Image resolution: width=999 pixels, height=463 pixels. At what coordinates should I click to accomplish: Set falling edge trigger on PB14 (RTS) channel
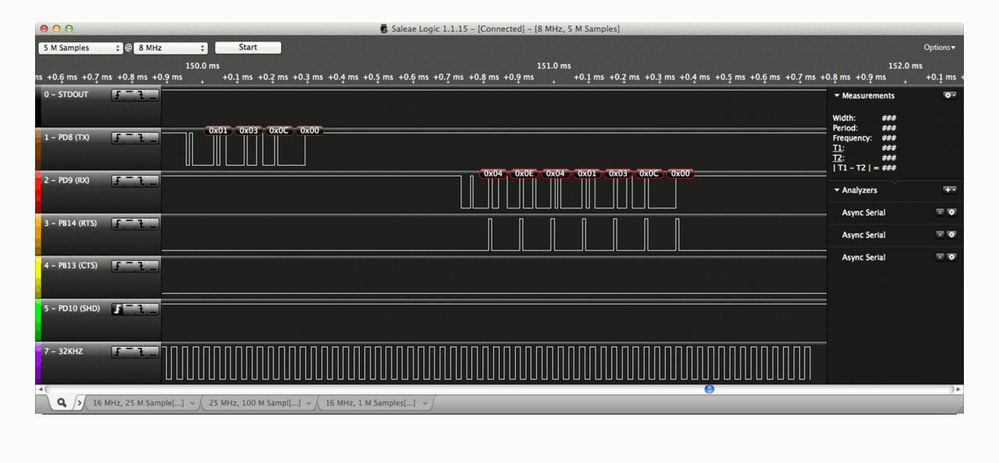click(x=141, y=224)
